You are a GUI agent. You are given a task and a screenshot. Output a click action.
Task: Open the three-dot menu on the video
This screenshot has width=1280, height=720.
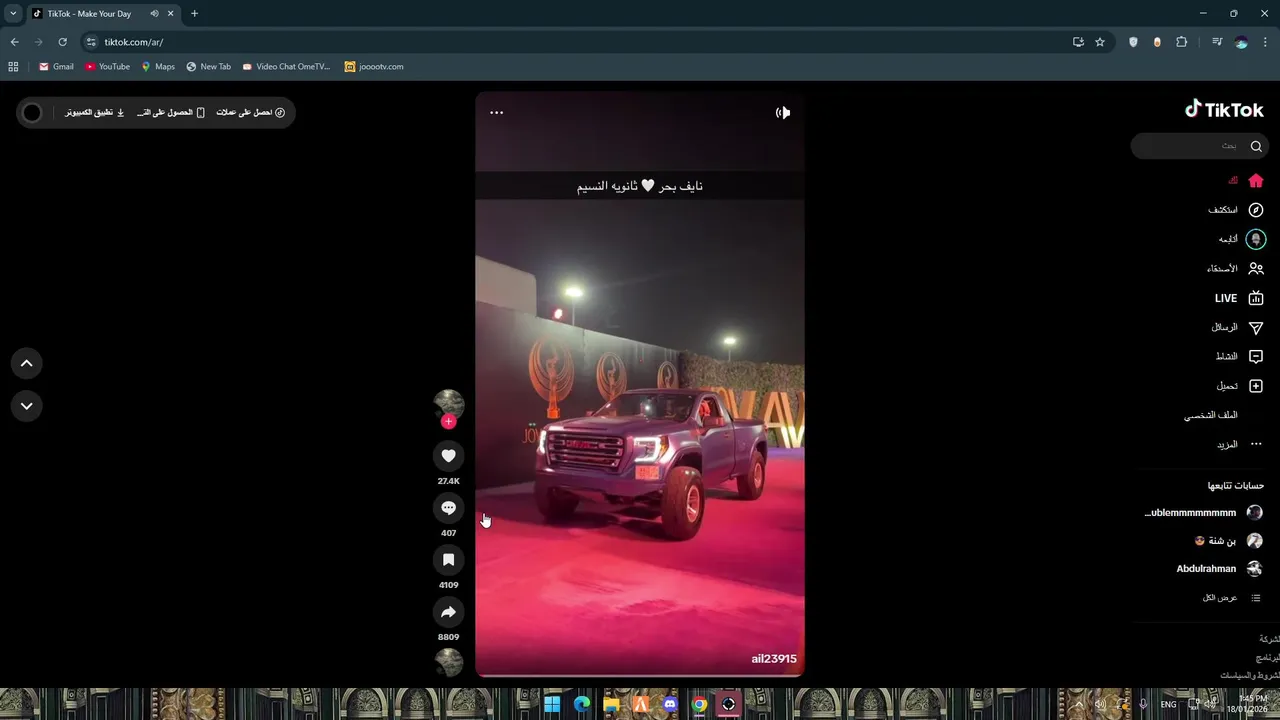point(496,112)
